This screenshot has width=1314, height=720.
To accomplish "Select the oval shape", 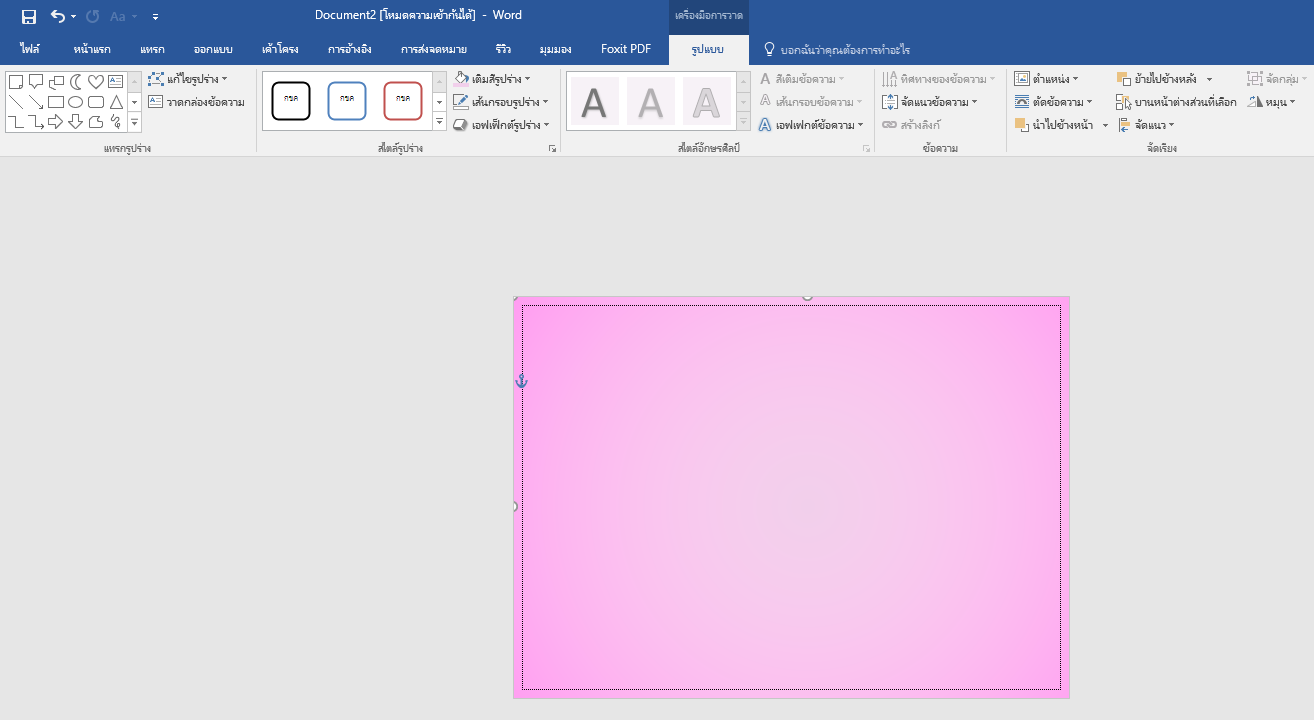I will pyautogui.click(x=76, y=102).
